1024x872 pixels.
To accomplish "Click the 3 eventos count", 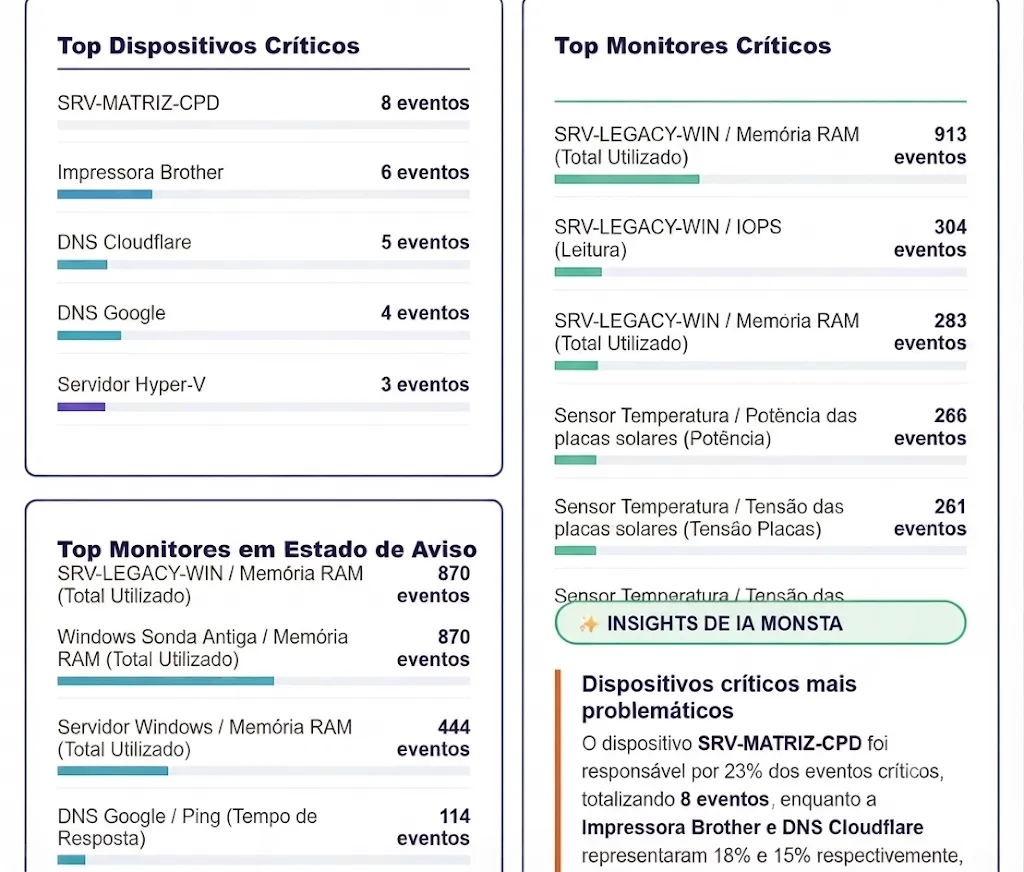I will 425,384.
